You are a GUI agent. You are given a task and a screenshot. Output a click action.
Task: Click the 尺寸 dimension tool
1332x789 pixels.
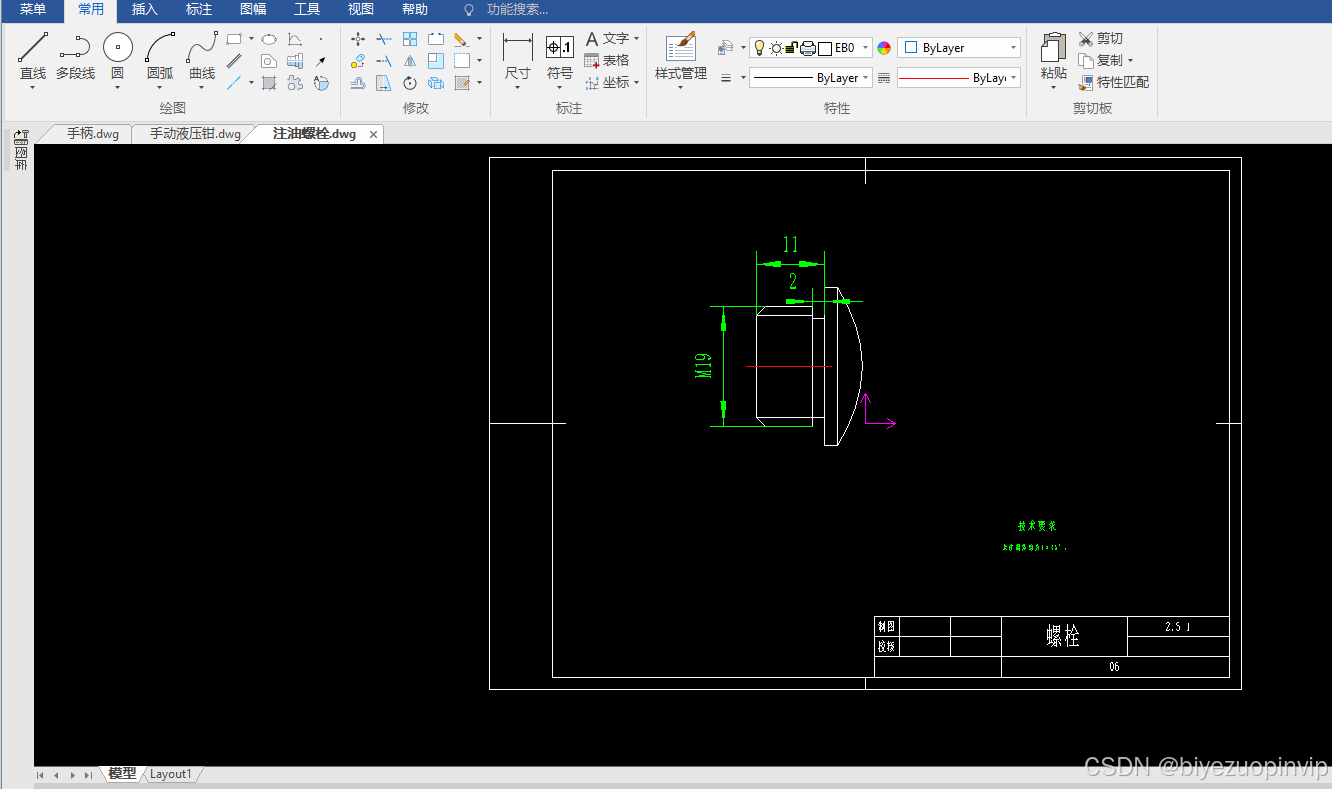(x=517, y=57)
